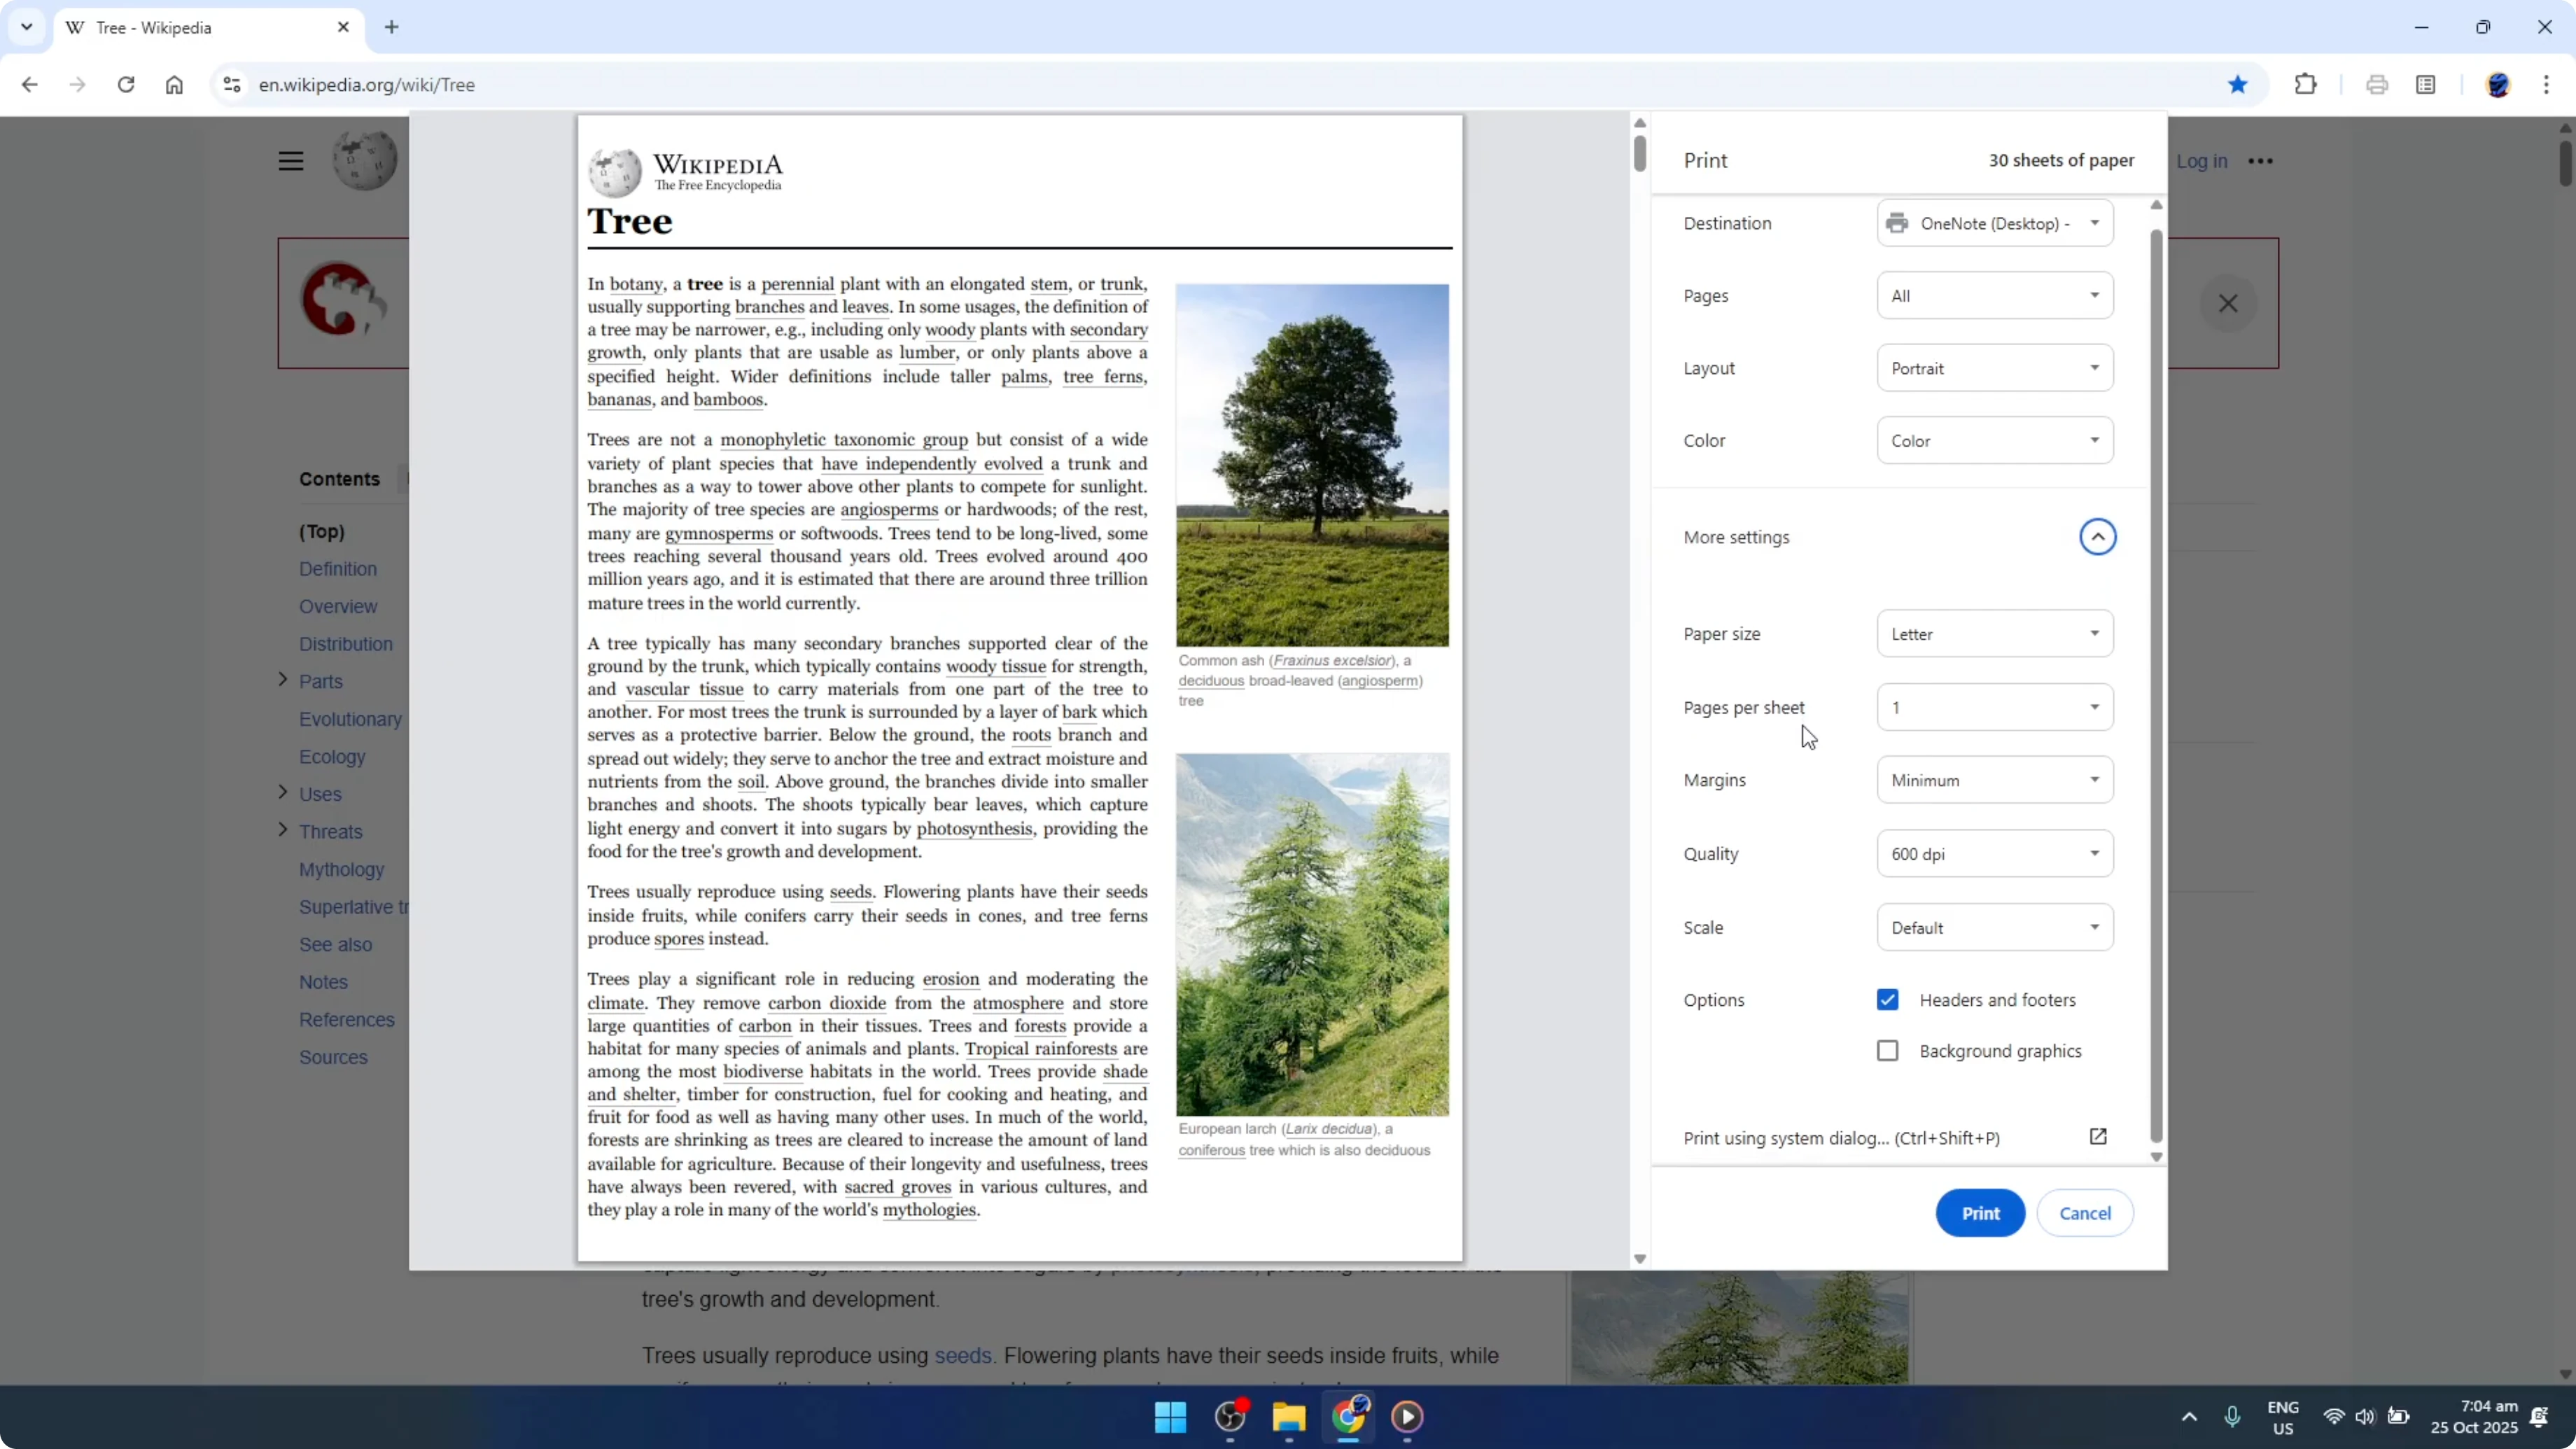
Task: Click the seeds link in the article
Action: tap(962, 1356)
